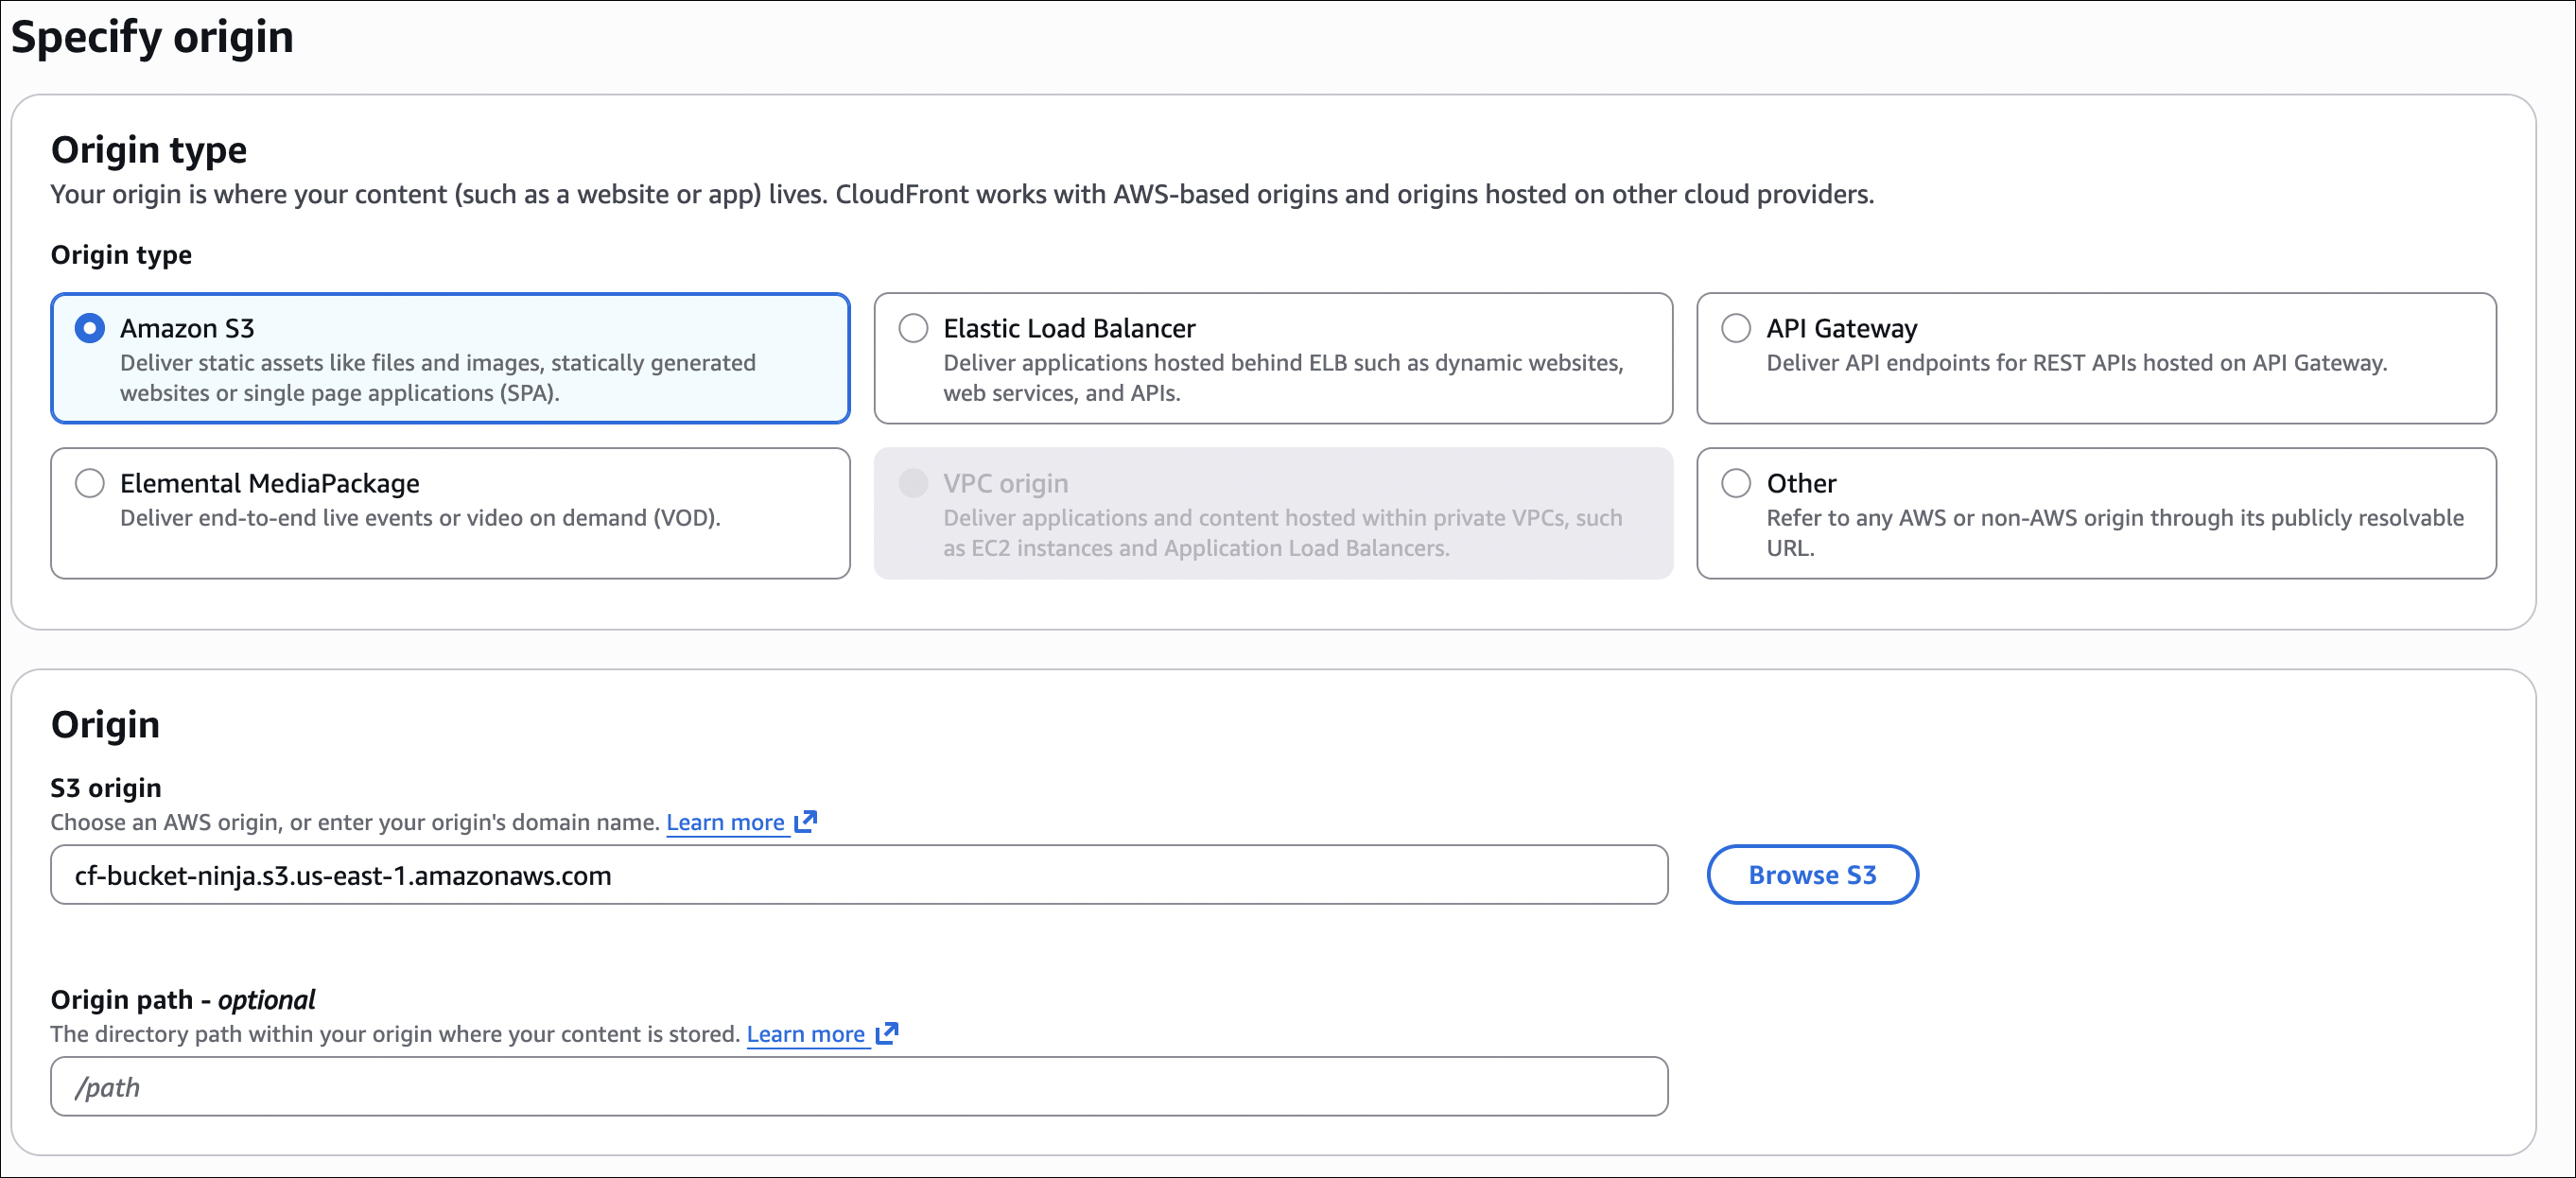Click the Amazon S3 card description text
The width and height of the screenshot is (2576, 1178).
(437, 378)
